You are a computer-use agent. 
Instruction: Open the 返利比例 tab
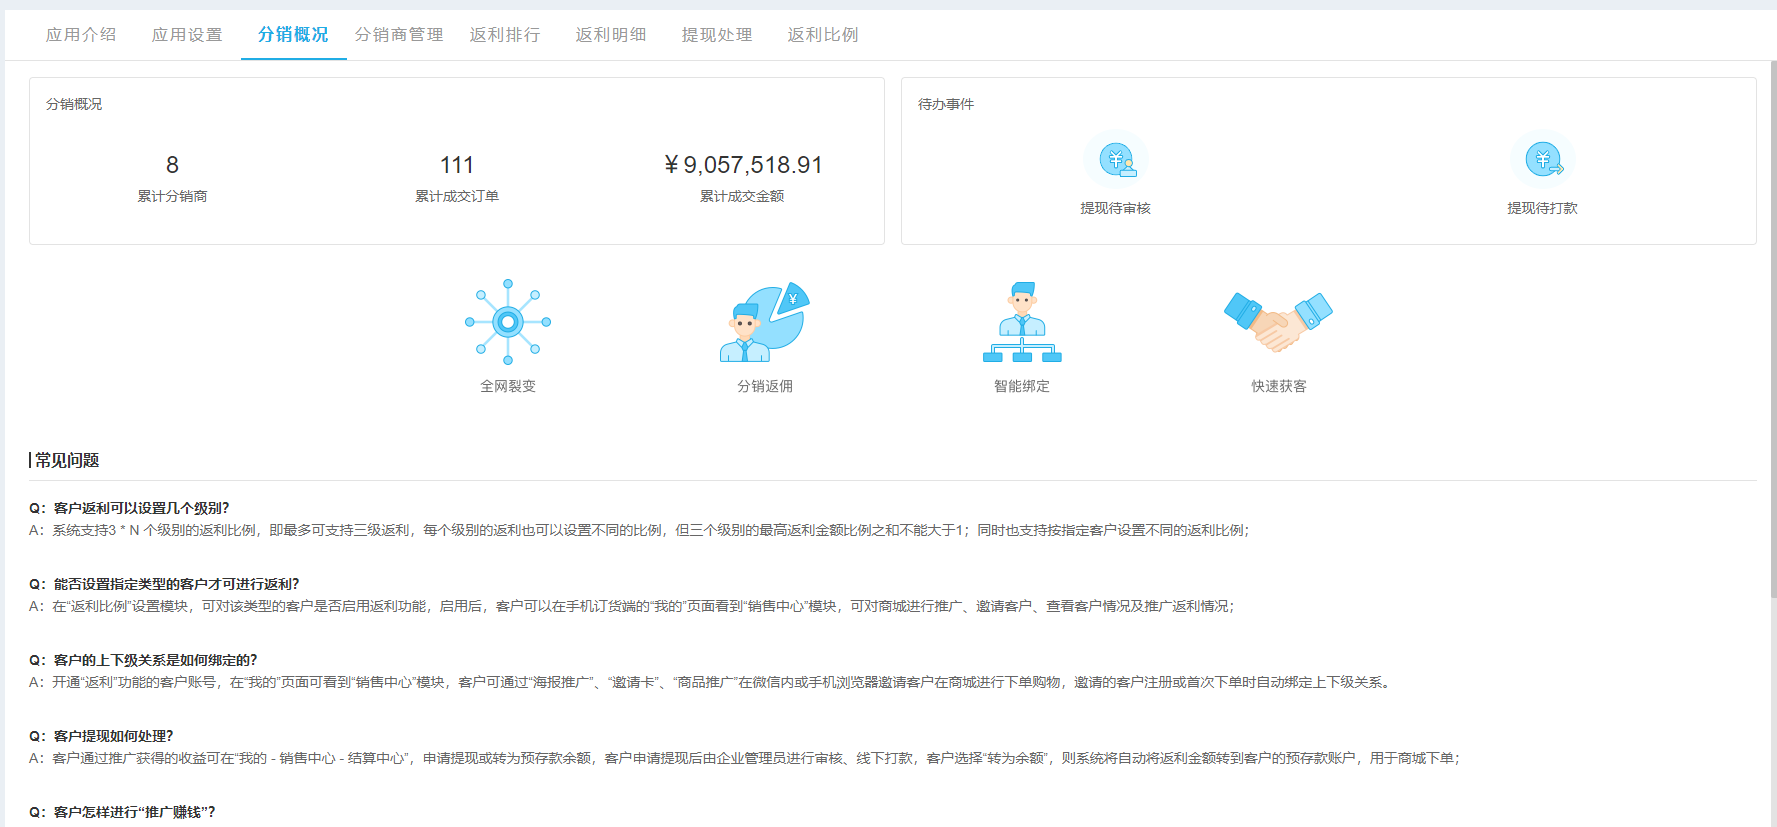[823, 35]
